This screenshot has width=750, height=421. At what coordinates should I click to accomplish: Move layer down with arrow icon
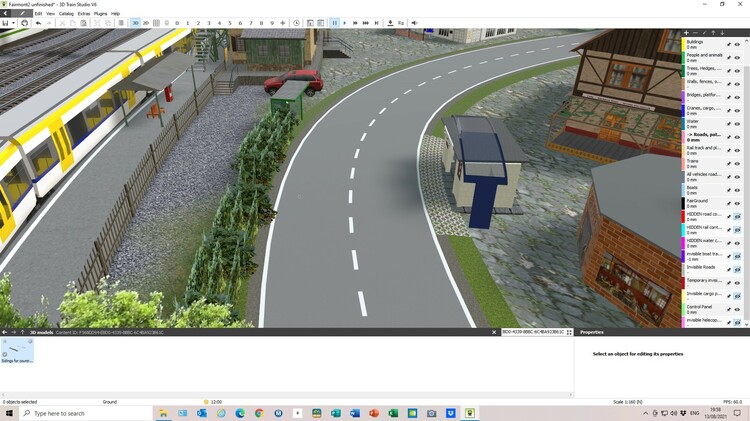click(x=722, y=33)
